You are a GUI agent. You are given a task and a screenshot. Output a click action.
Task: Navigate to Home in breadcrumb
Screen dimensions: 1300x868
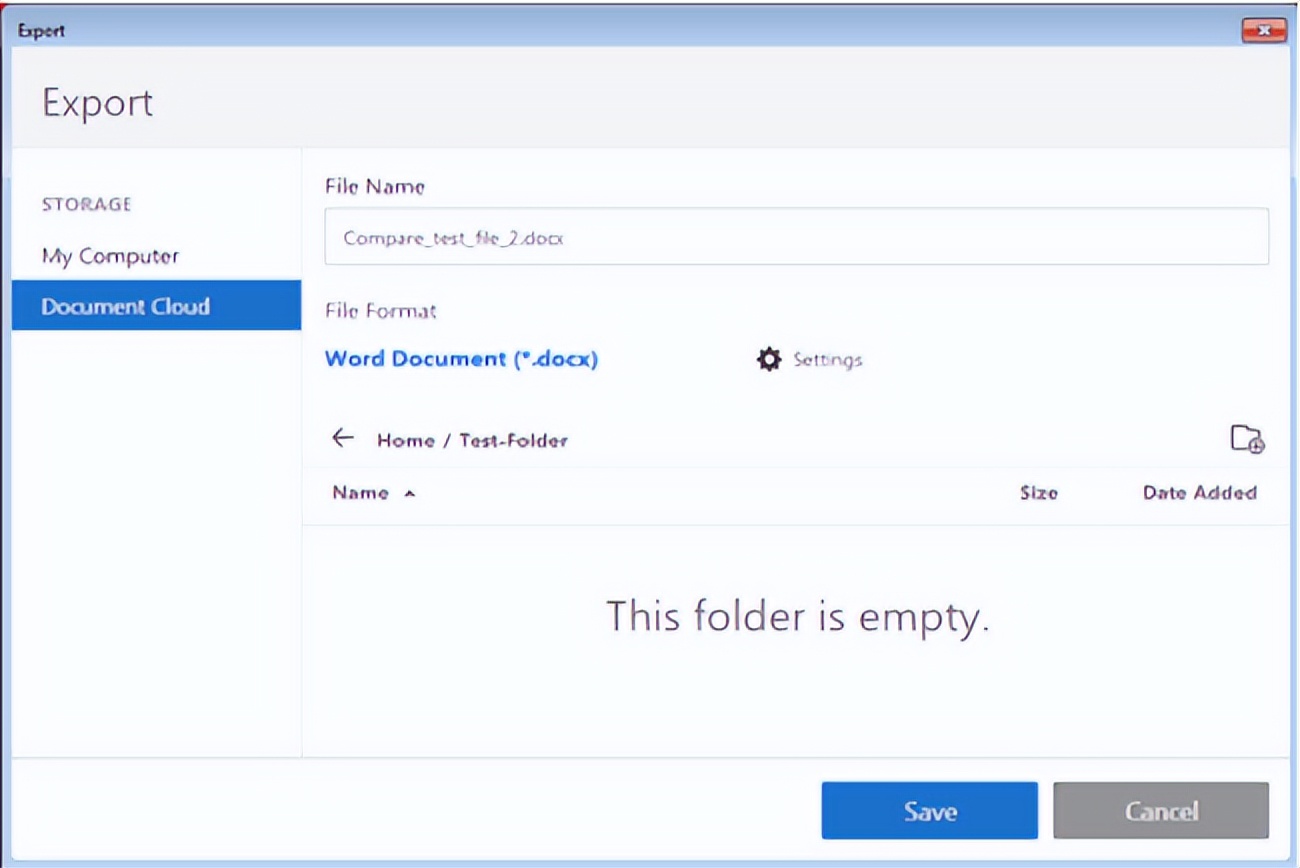(x=405, y=440)
